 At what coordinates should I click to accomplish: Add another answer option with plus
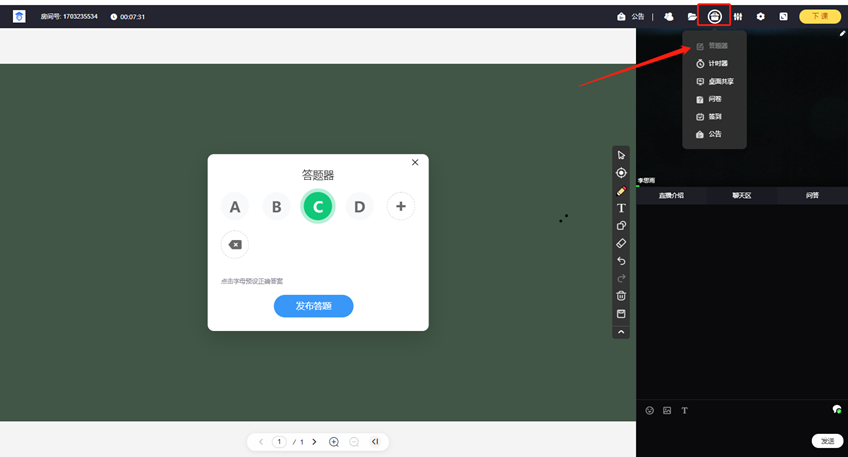point(400,207)
